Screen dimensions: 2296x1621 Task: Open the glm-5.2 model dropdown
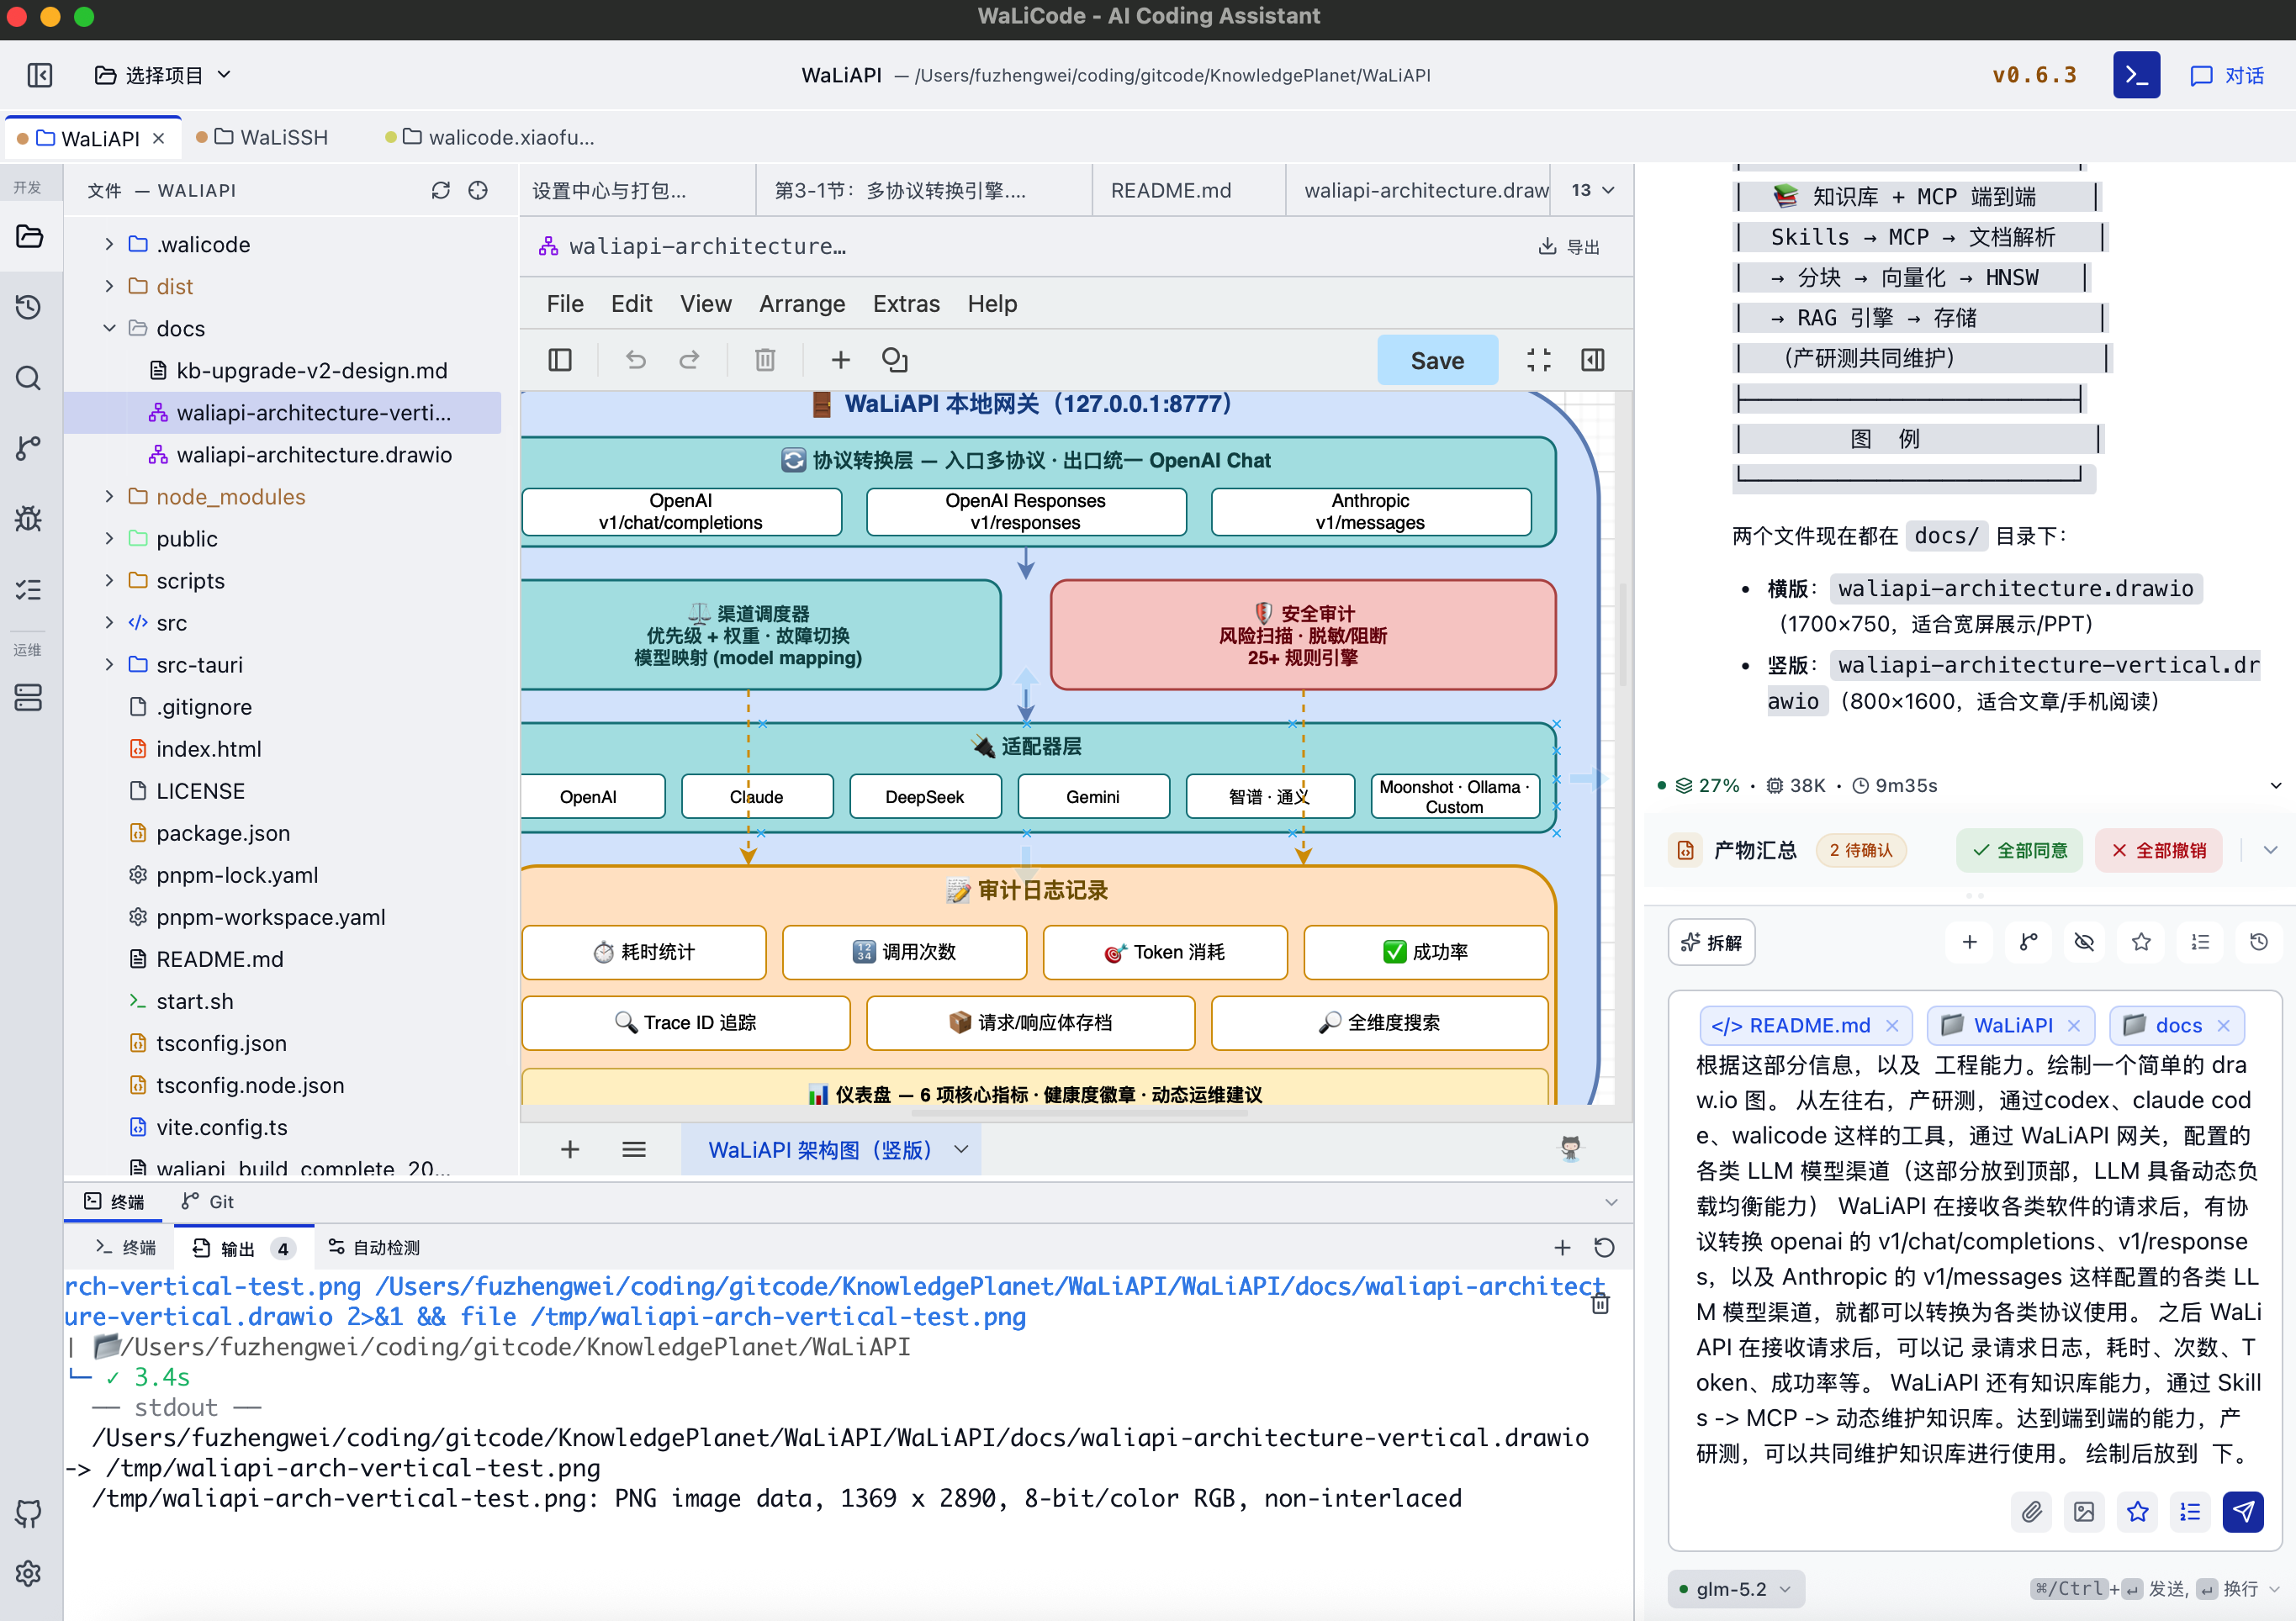coord(1736,1589)
